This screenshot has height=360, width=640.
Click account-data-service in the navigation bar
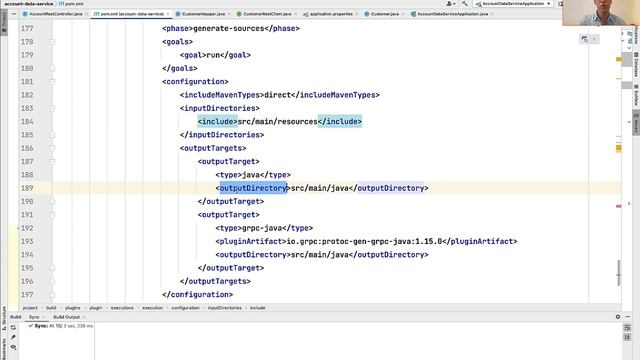28,4
